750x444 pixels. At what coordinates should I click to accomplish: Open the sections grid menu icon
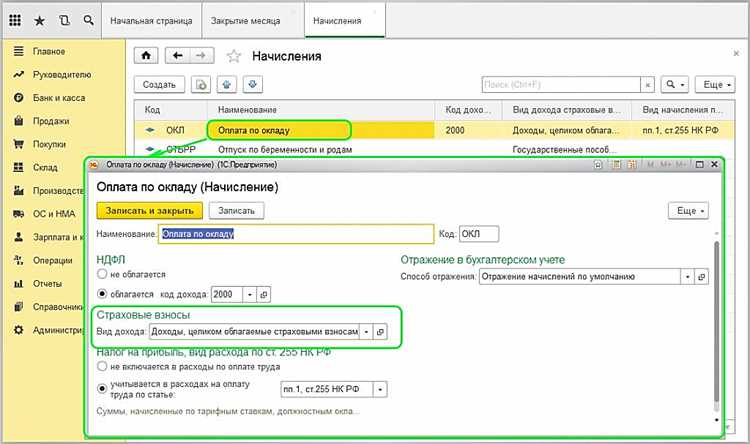point(15,21)
